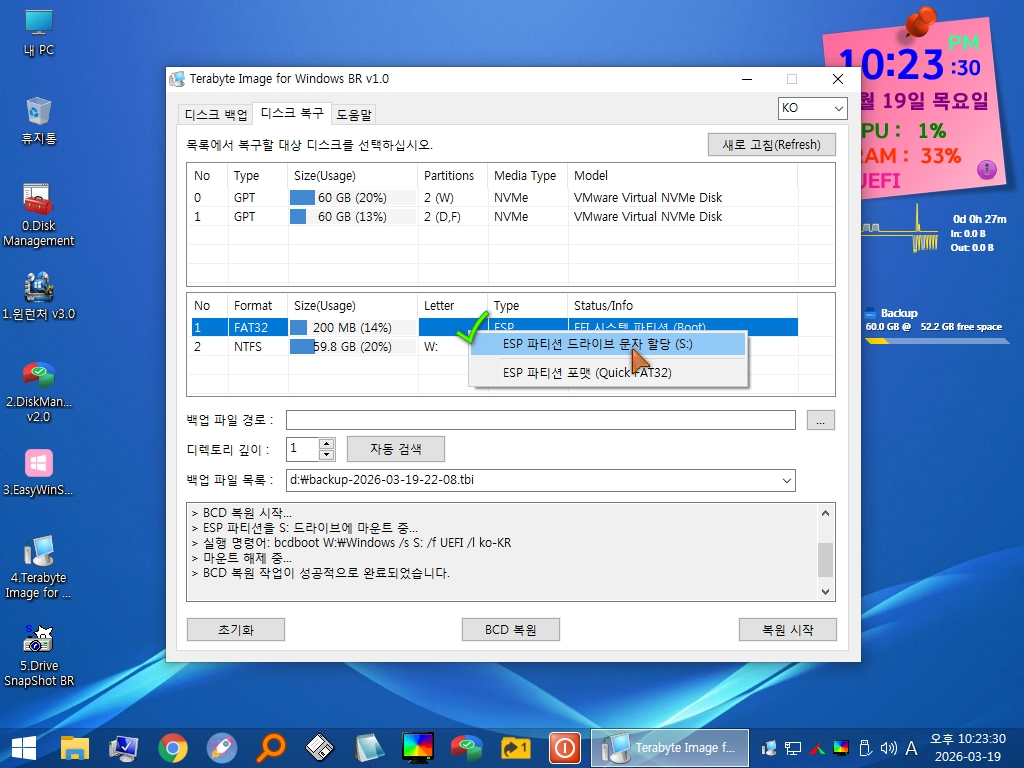Click the BCD 복원 button
1024x768 pixels.
point(511,630)
